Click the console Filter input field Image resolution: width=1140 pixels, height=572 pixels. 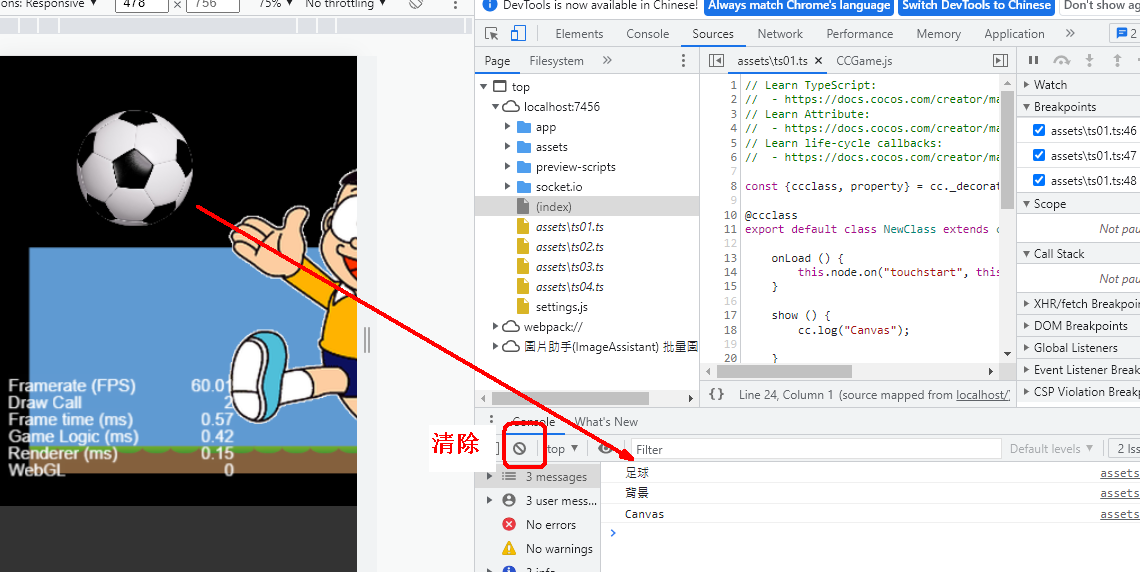pos(816,449)
